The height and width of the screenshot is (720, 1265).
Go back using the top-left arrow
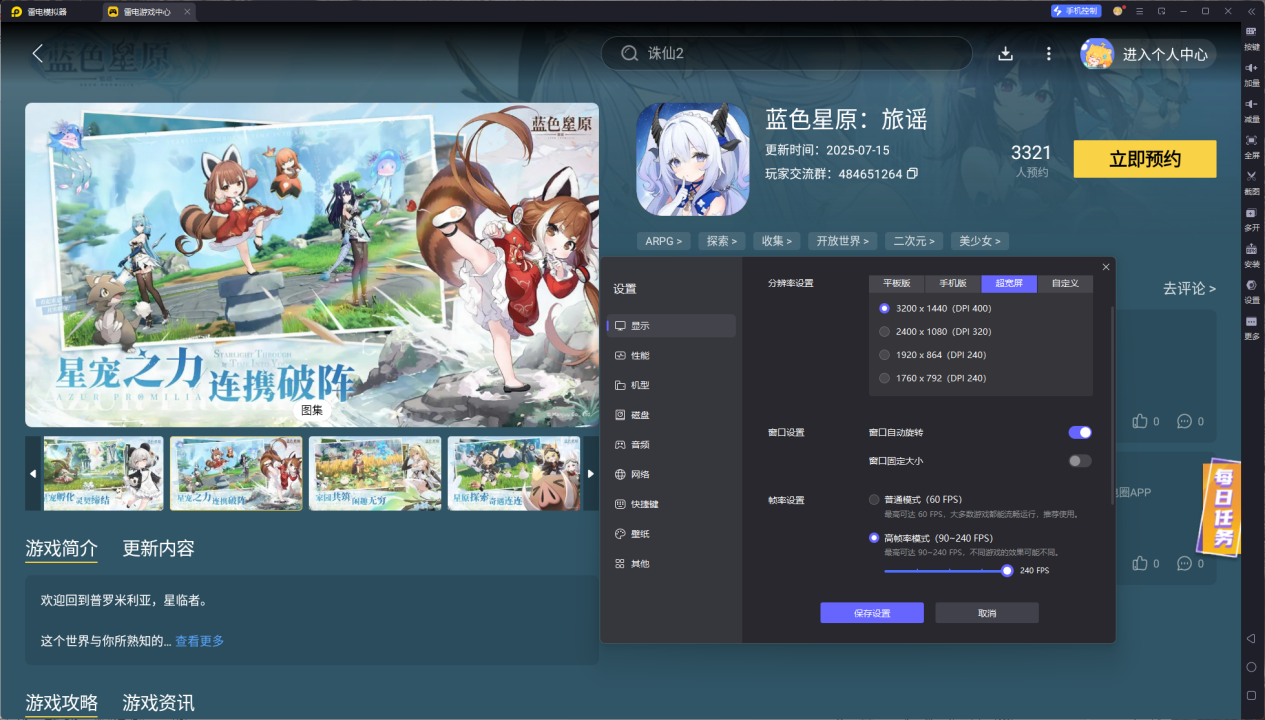38,53
